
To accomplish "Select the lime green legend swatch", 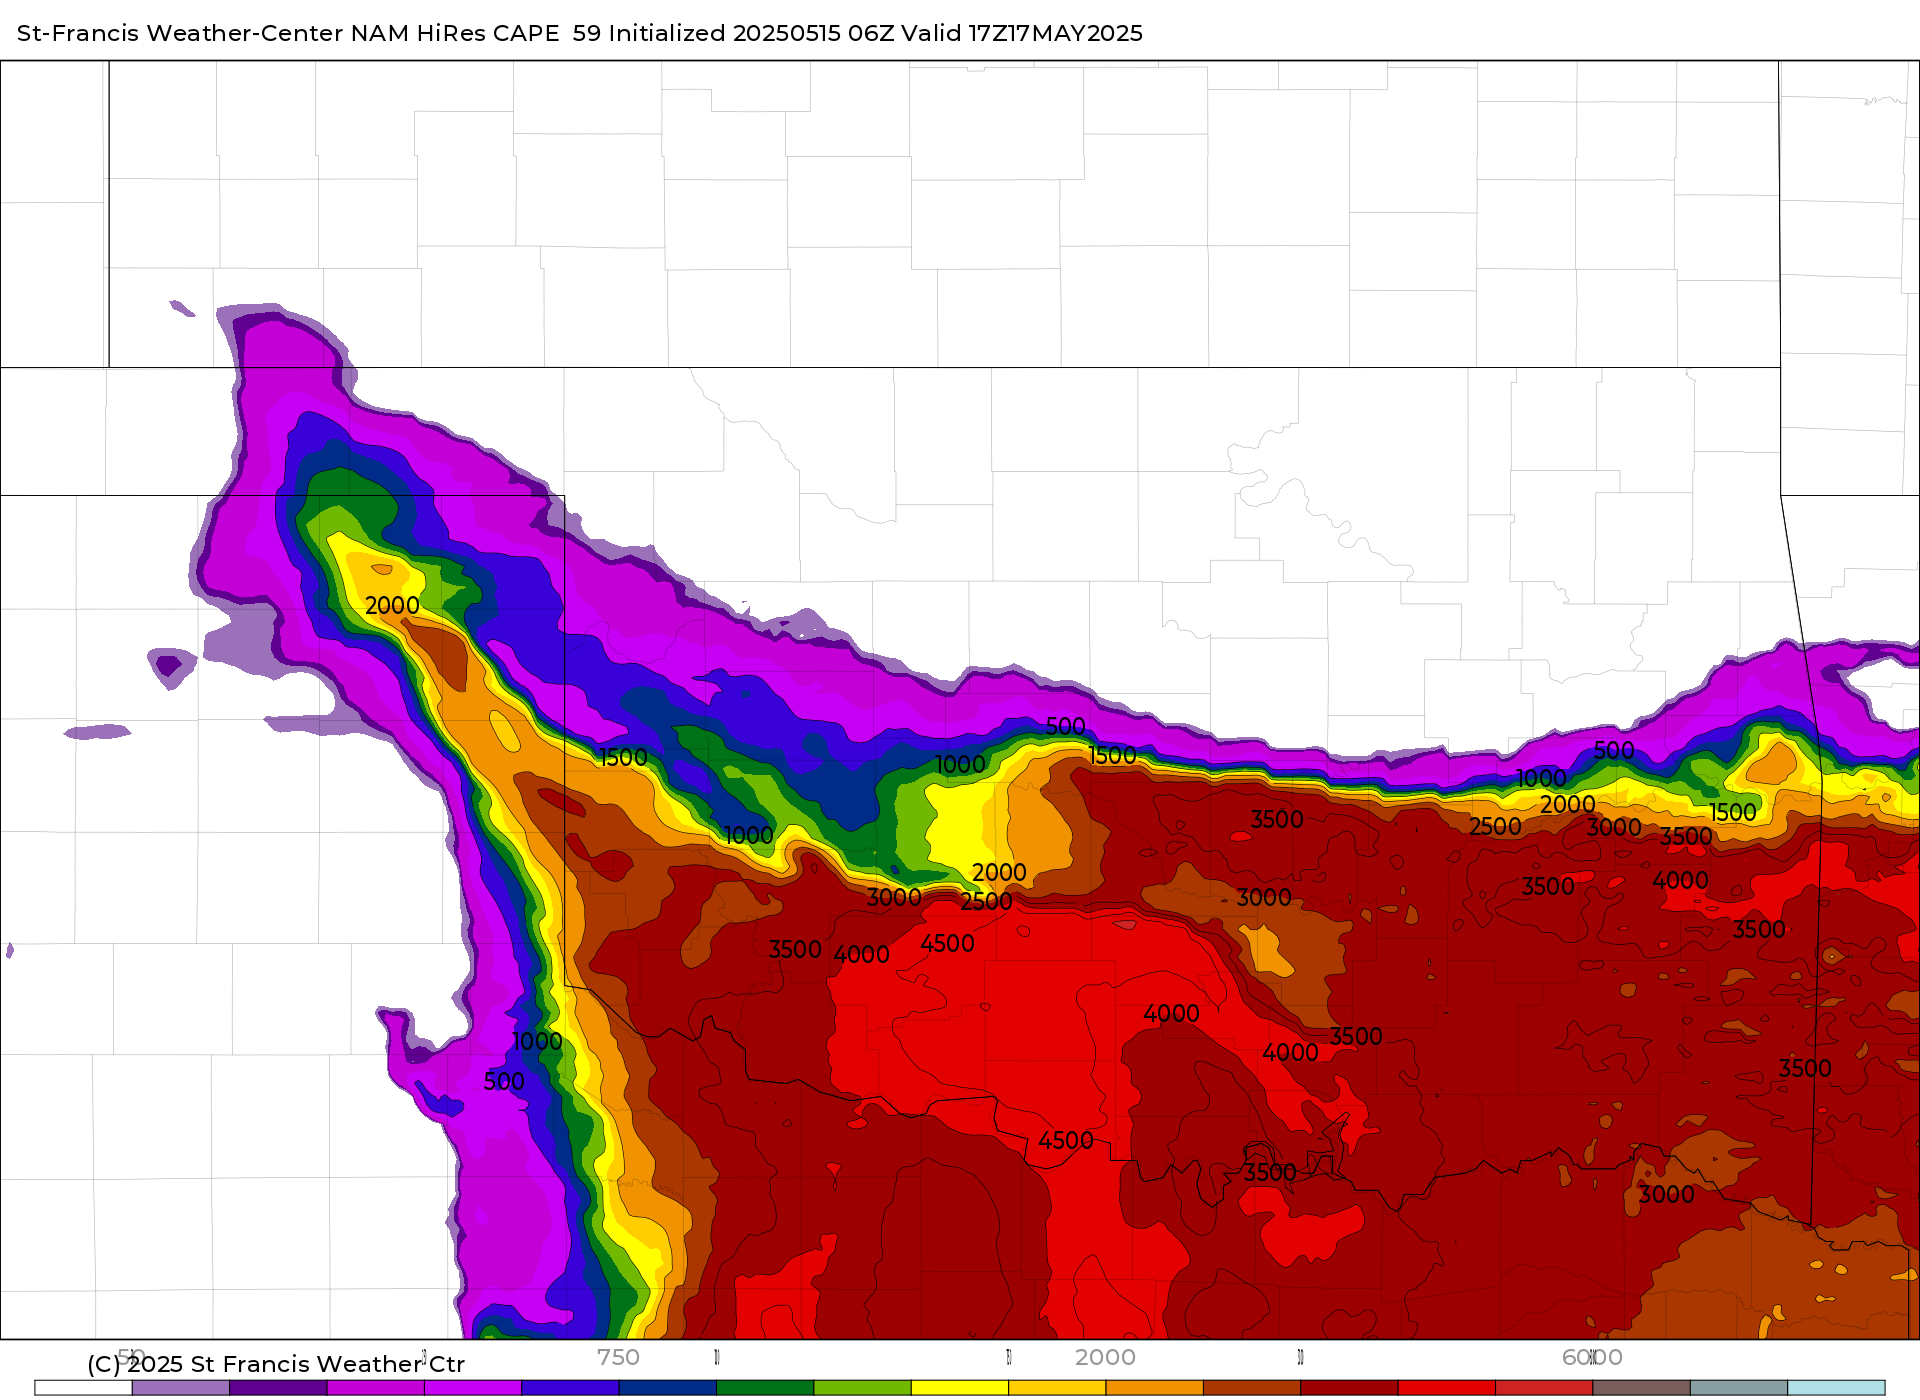I will [863, 1388].
